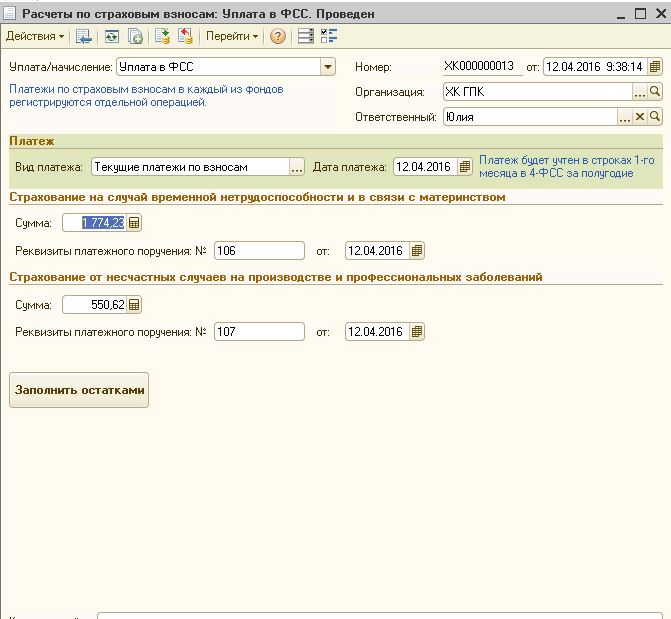Open calculator for the 550,62 sum
671x619 pixels.
pos(134,304)
